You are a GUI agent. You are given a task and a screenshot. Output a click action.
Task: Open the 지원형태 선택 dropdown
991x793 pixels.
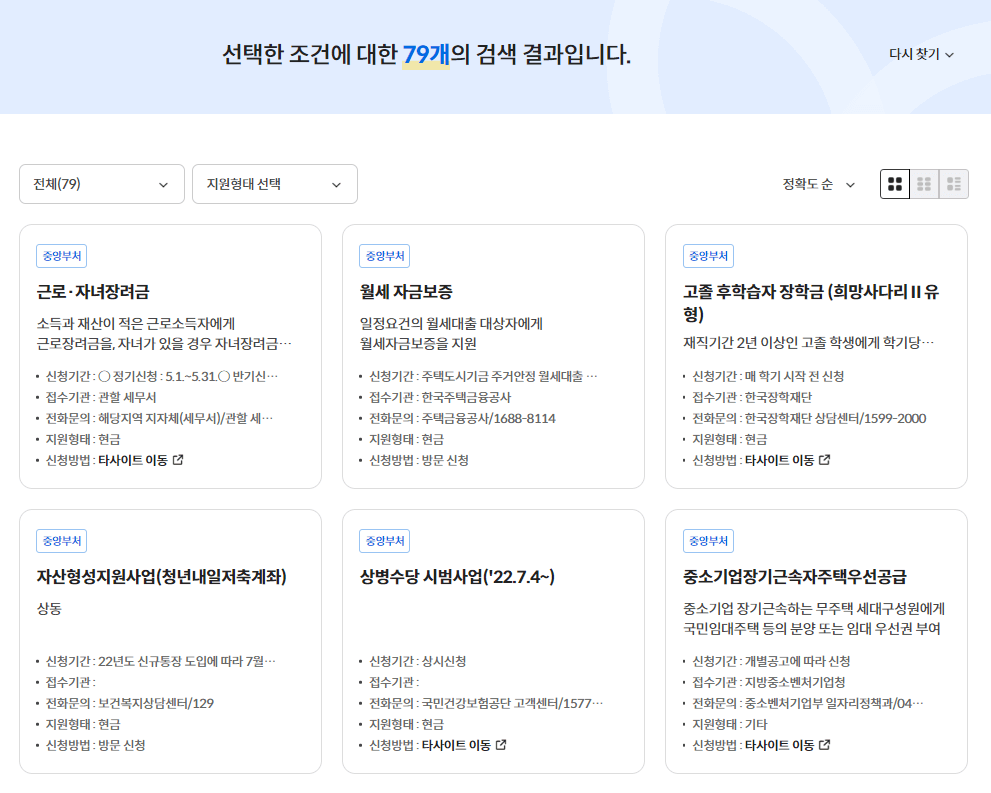(x=275, y=184)
